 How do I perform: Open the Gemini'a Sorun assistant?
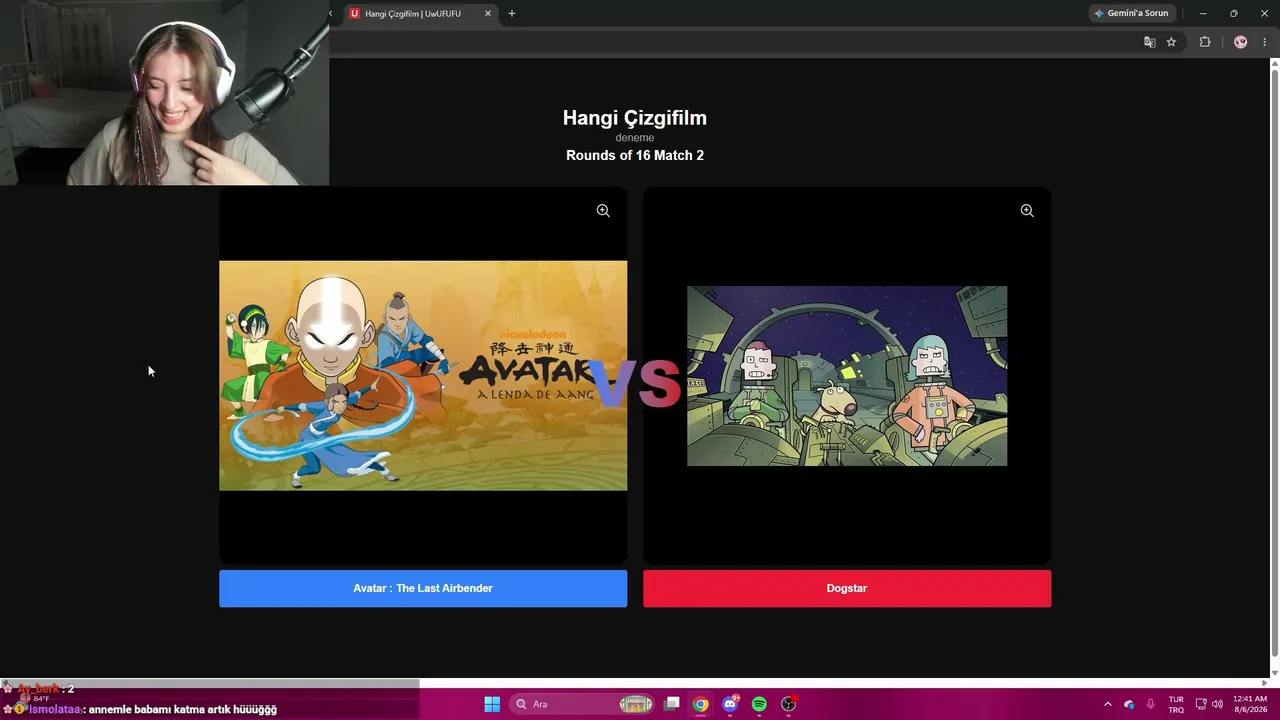pos(1131,14)
